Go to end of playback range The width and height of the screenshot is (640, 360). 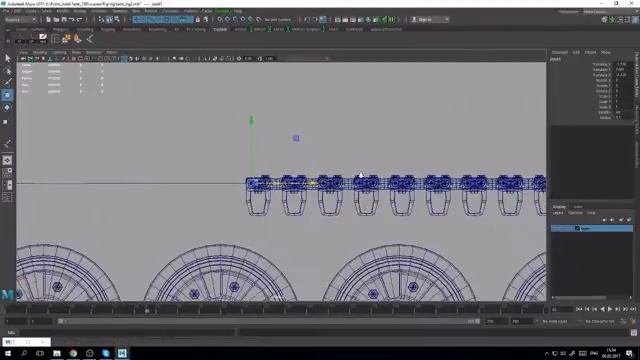(x=633, y=309)
